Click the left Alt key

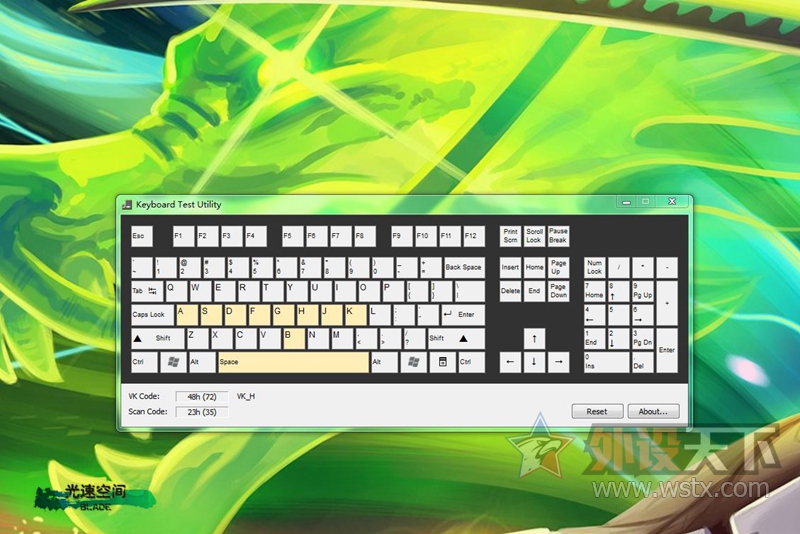[x=202, y=362]
